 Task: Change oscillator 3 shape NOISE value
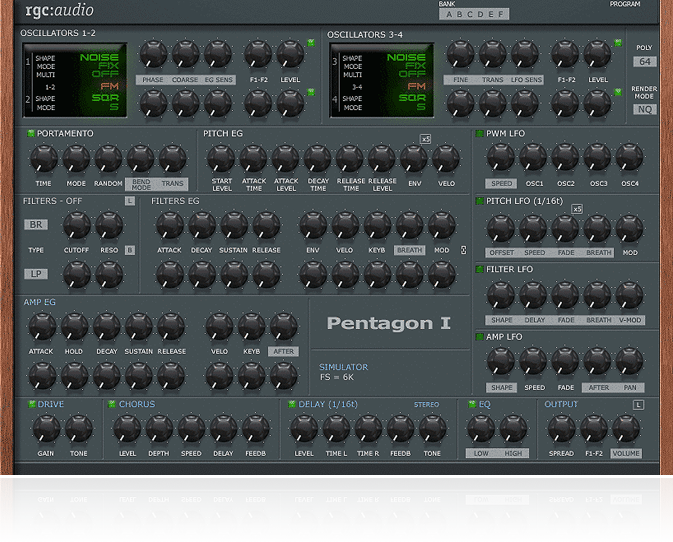pos(406,57)
